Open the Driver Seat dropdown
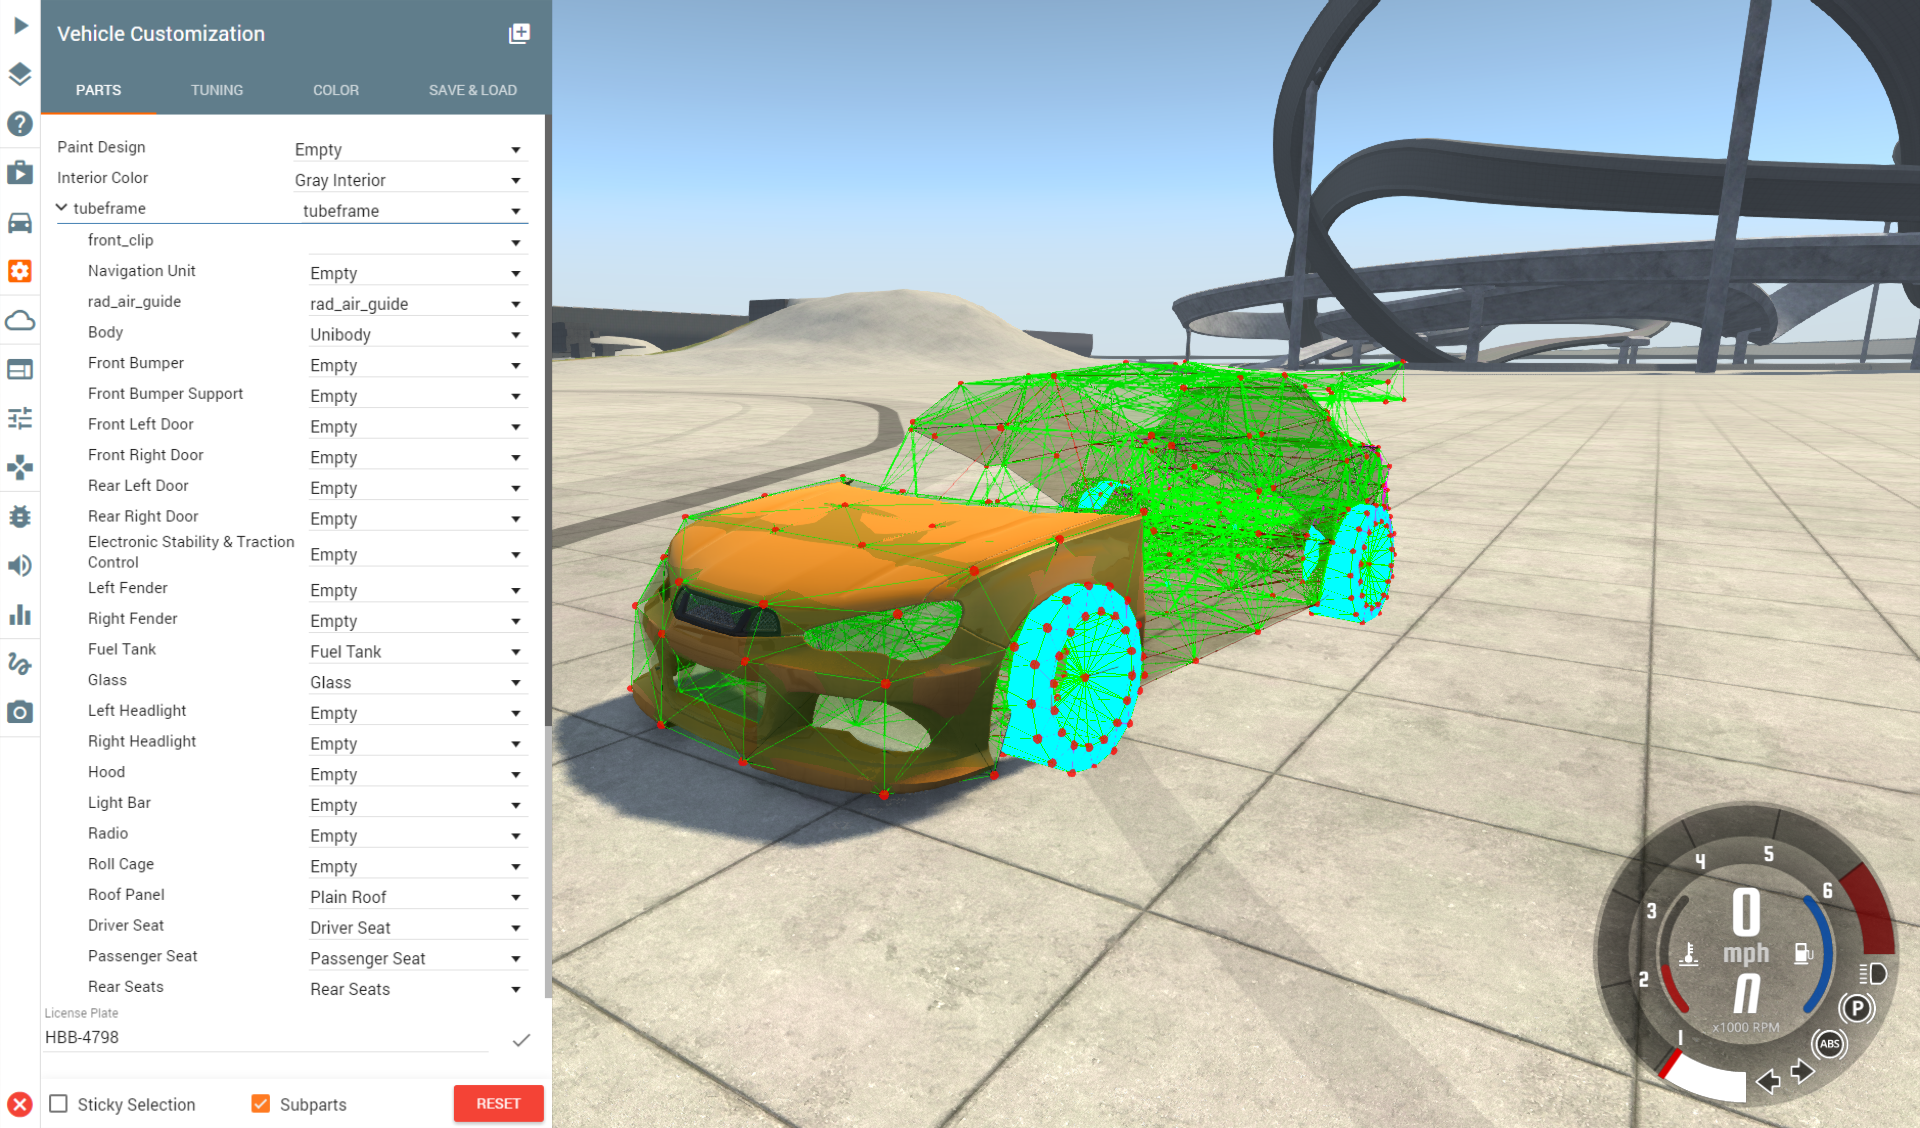Screen dimensions: 1920x1128 pos(418,928)
